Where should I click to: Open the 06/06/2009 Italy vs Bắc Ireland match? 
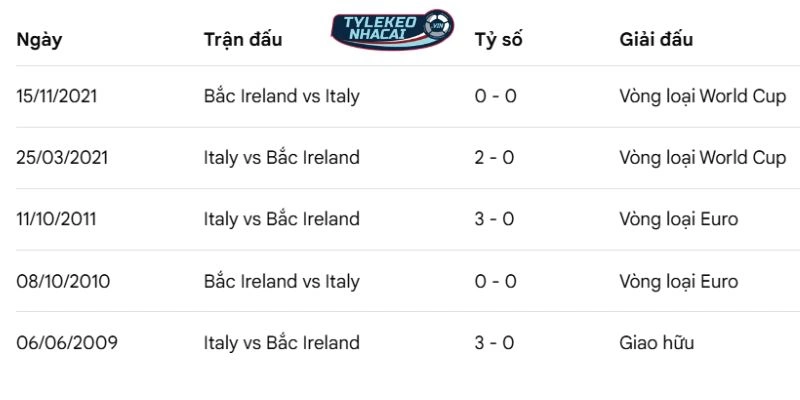[x=281, y=343]
